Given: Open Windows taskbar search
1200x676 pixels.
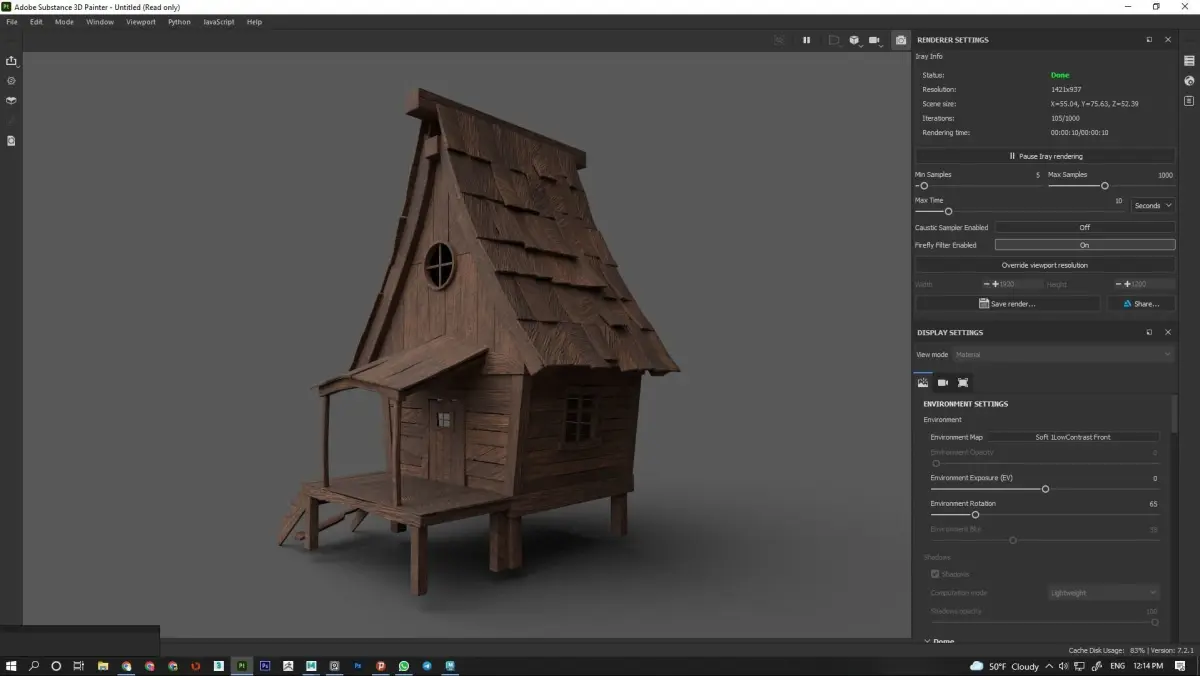Looking at the screenshot, I should tap(34, 666).
